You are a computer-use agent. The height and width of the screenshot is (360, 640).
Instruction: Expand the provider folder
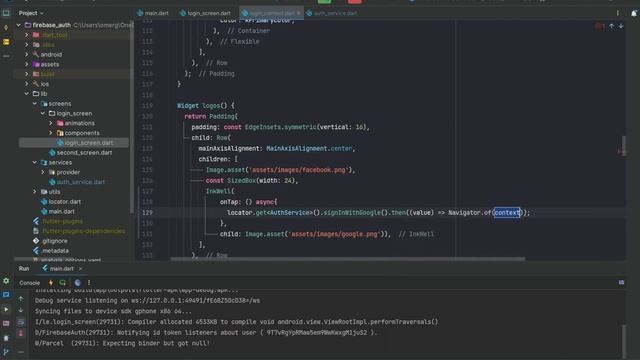43,172
